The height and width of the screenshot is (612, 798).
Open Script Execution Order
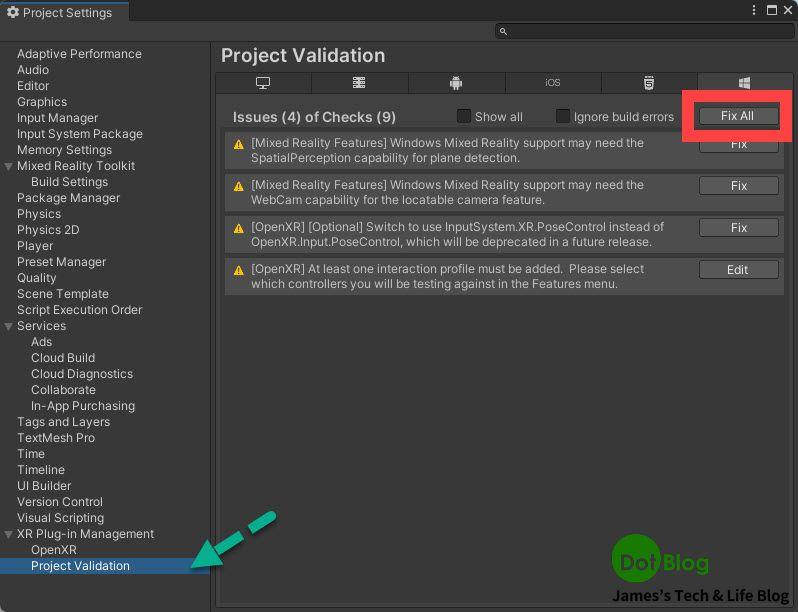[x=80, y=310]
